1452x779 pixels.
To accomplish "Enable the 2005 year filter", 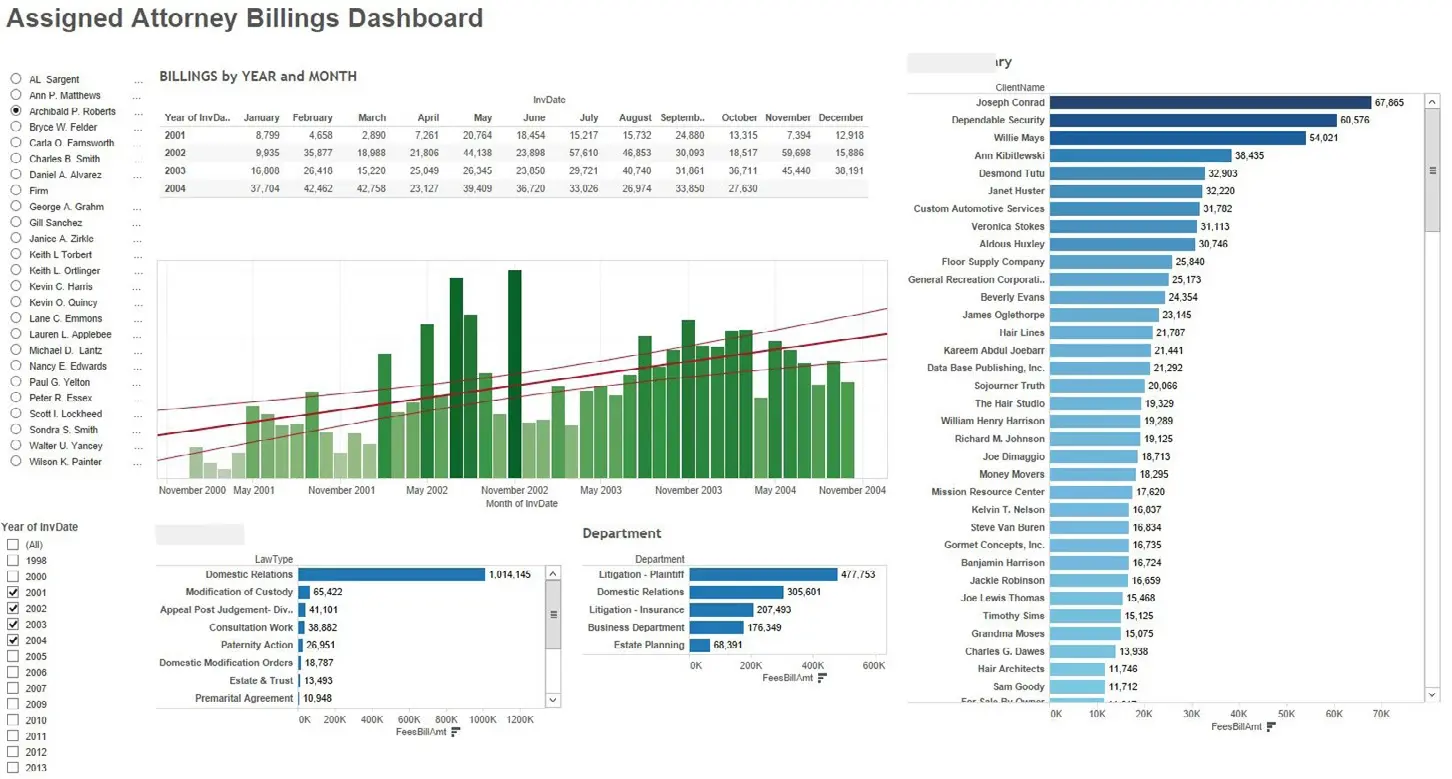I will pyautogui.click(x=13, y=657).
